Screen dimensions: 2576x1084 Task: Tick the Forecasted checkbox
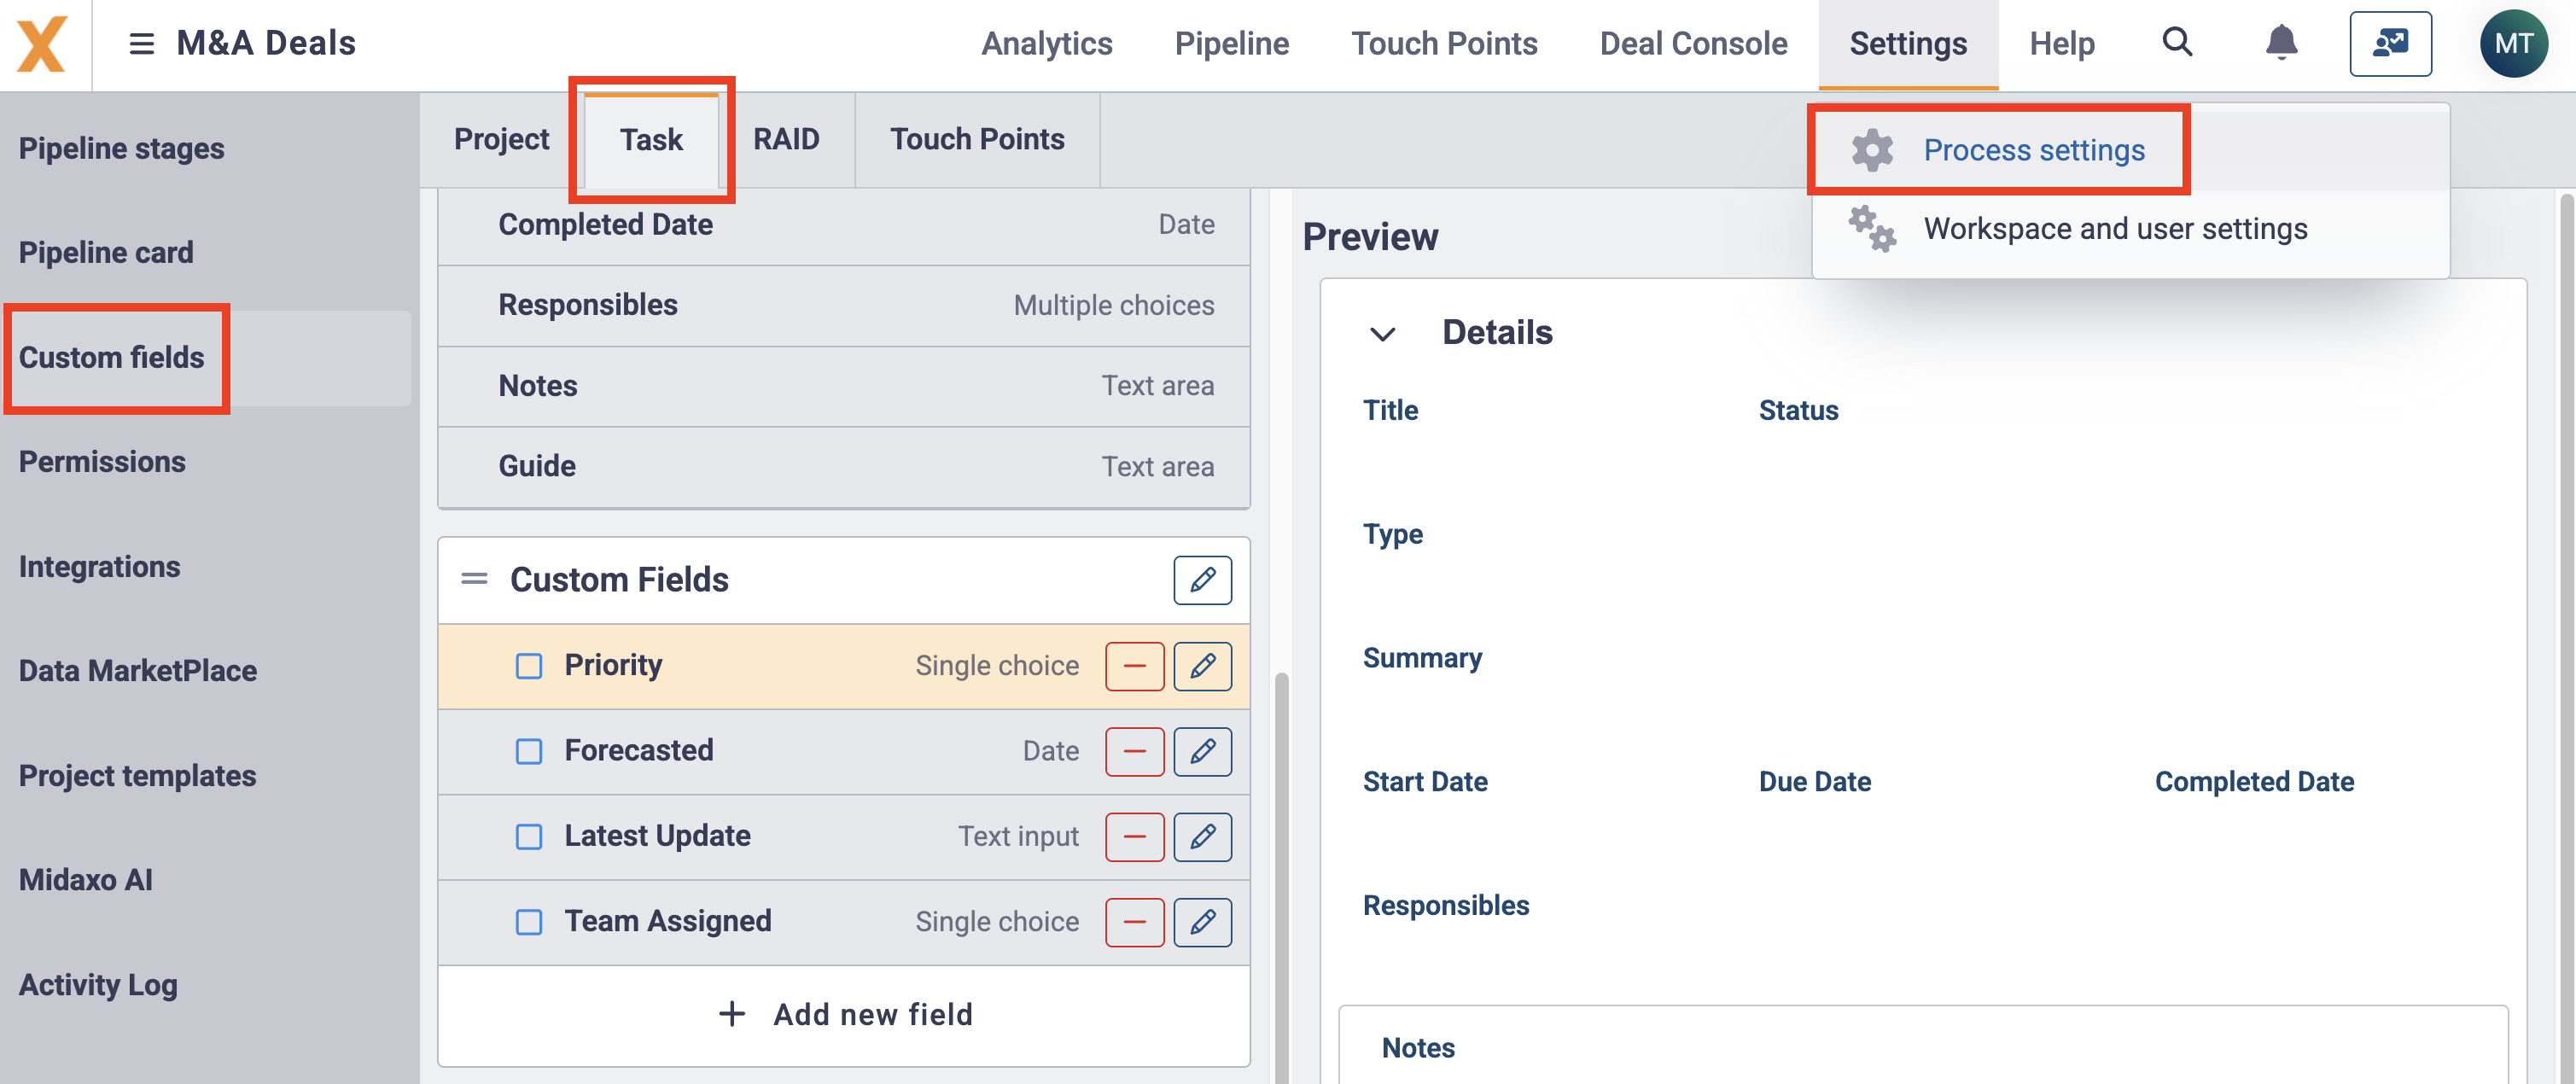529,751
